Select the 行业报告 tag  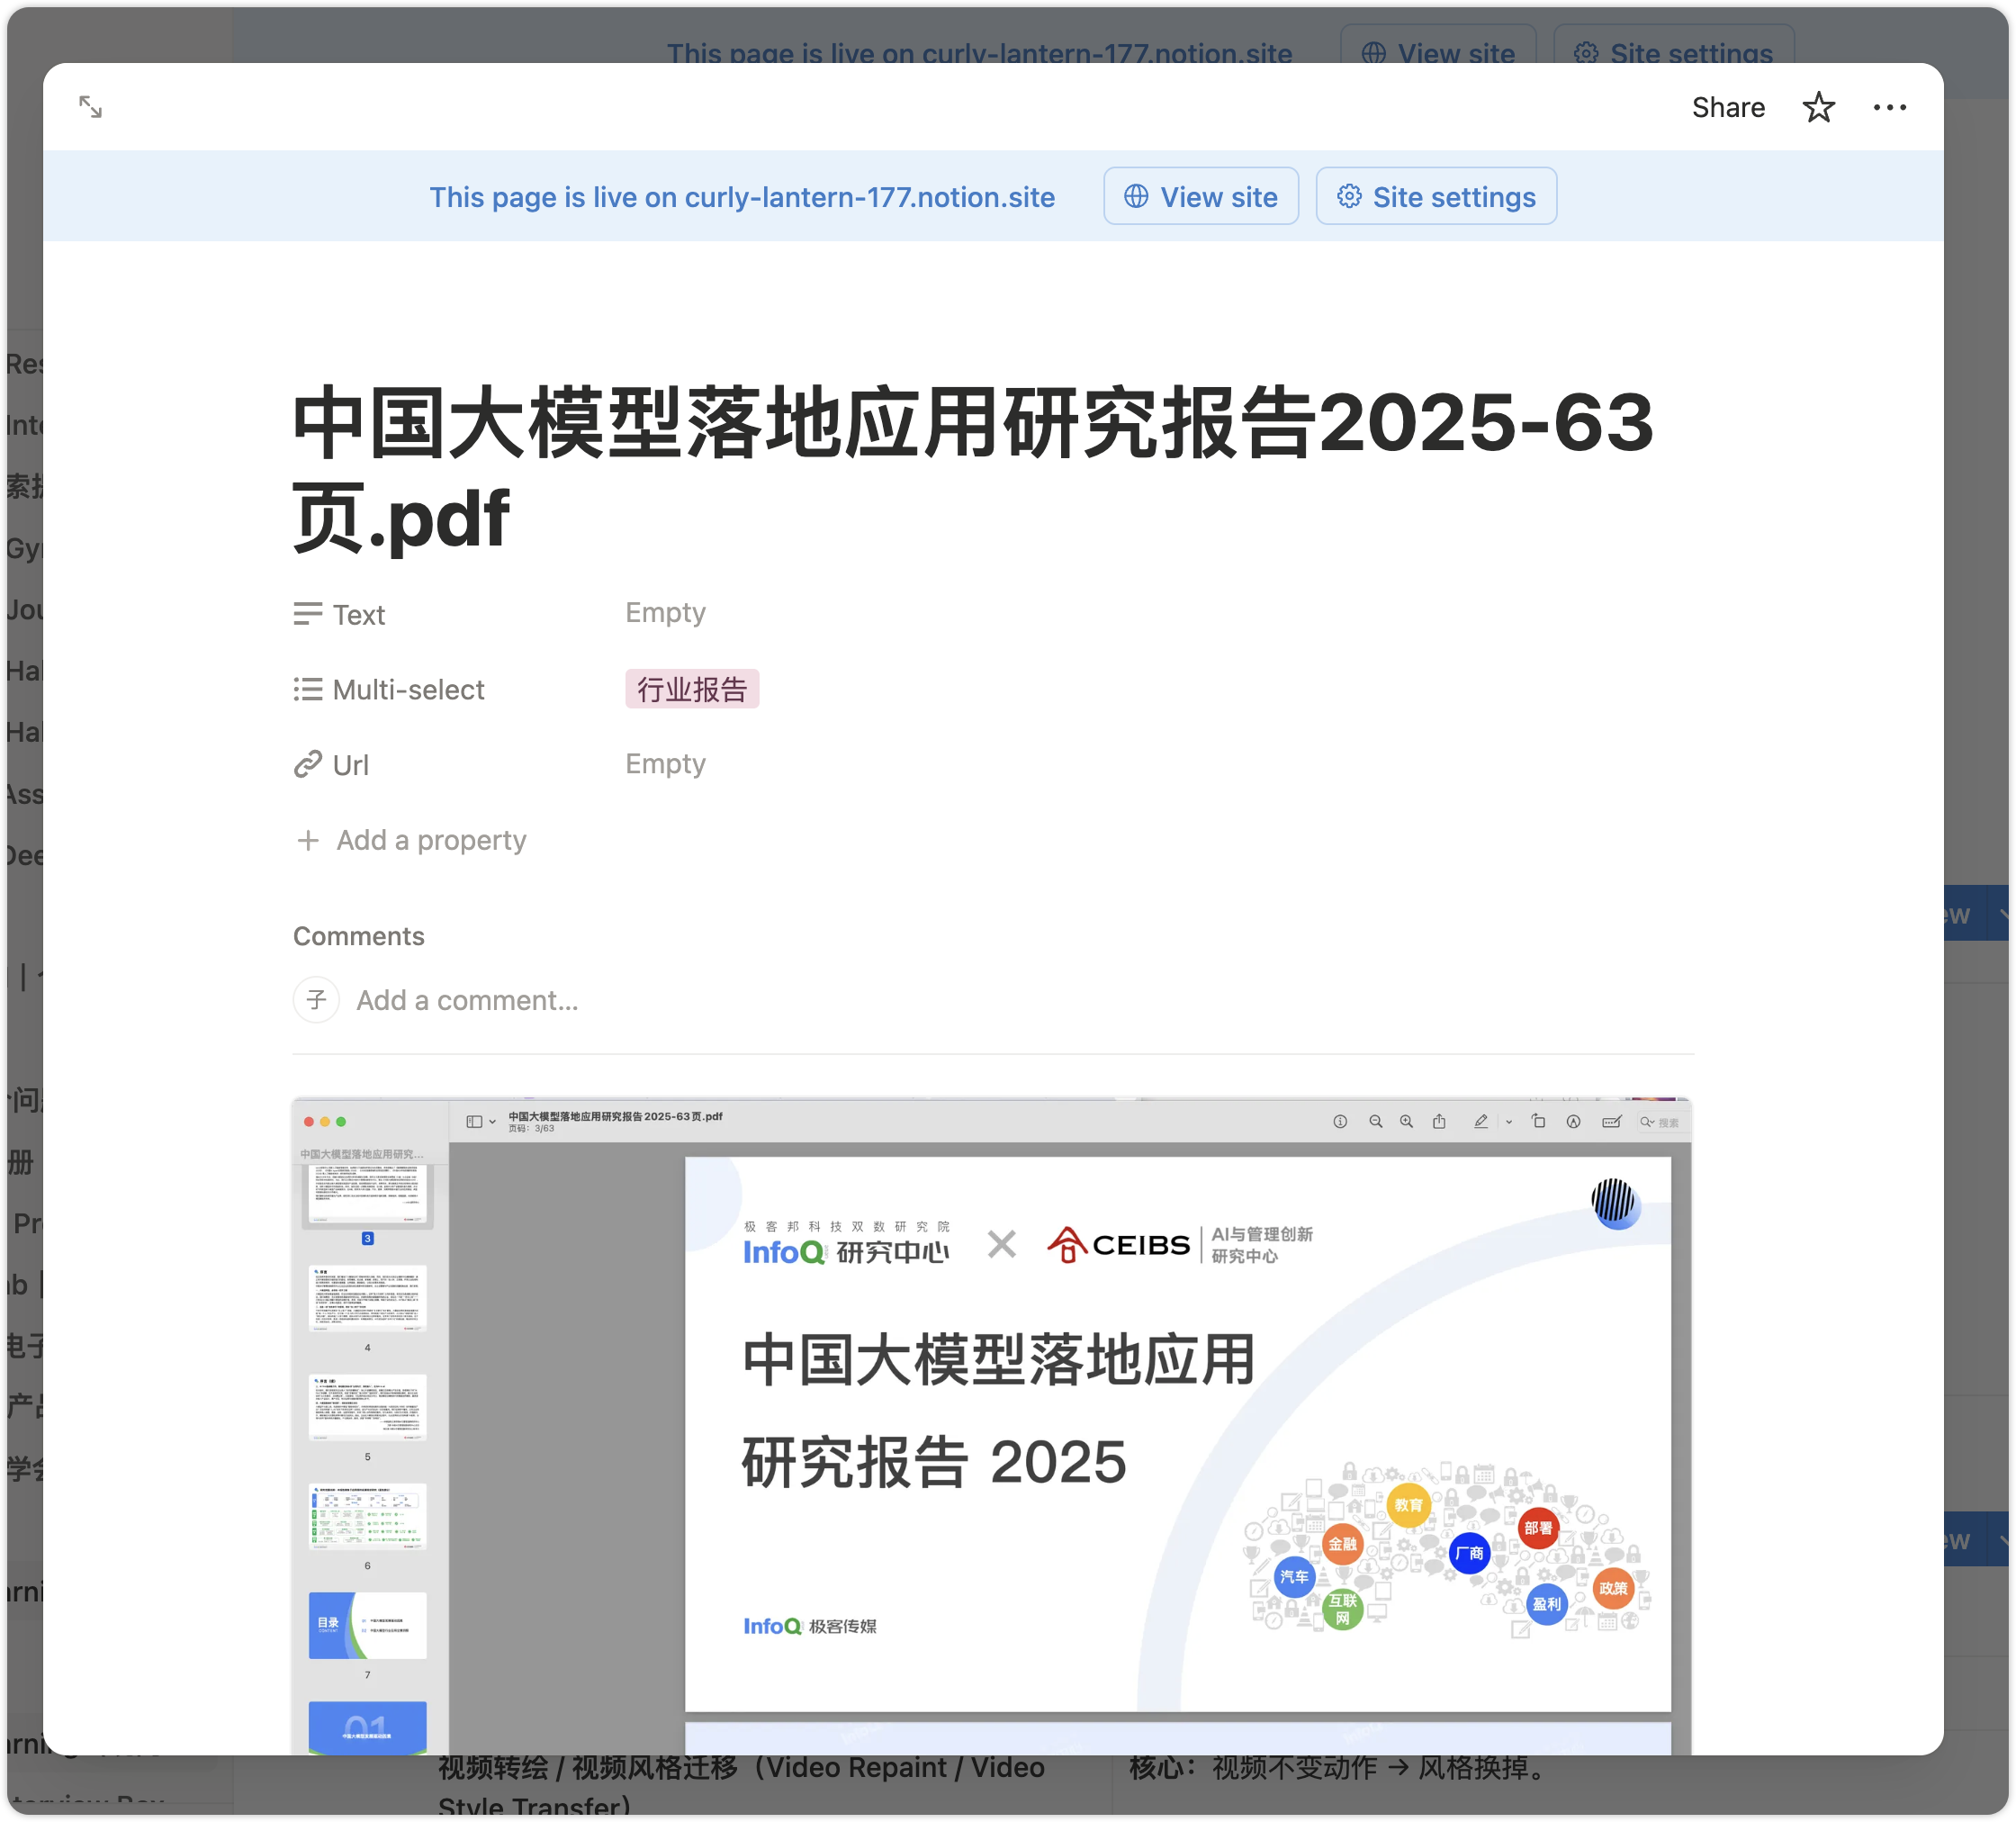click(x=692, y=690)
